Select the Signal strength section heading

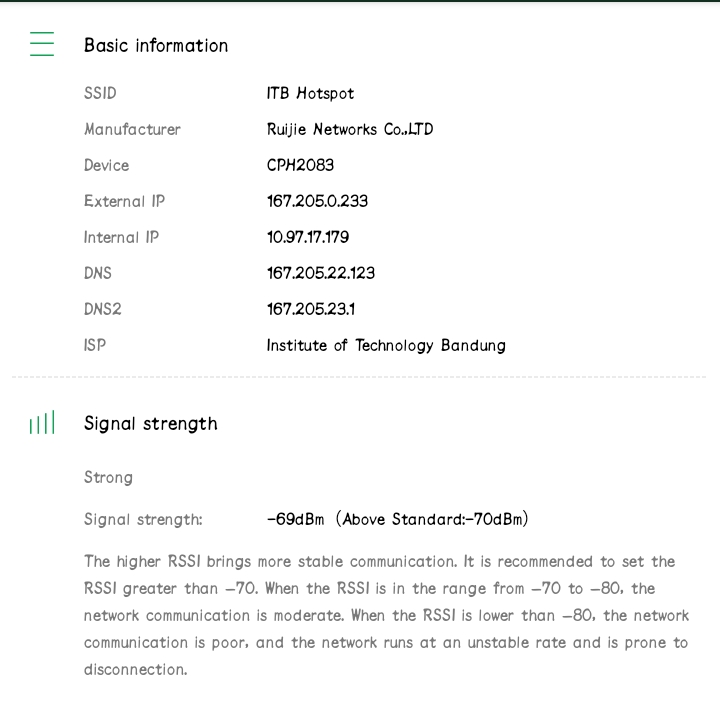[150, 423]
